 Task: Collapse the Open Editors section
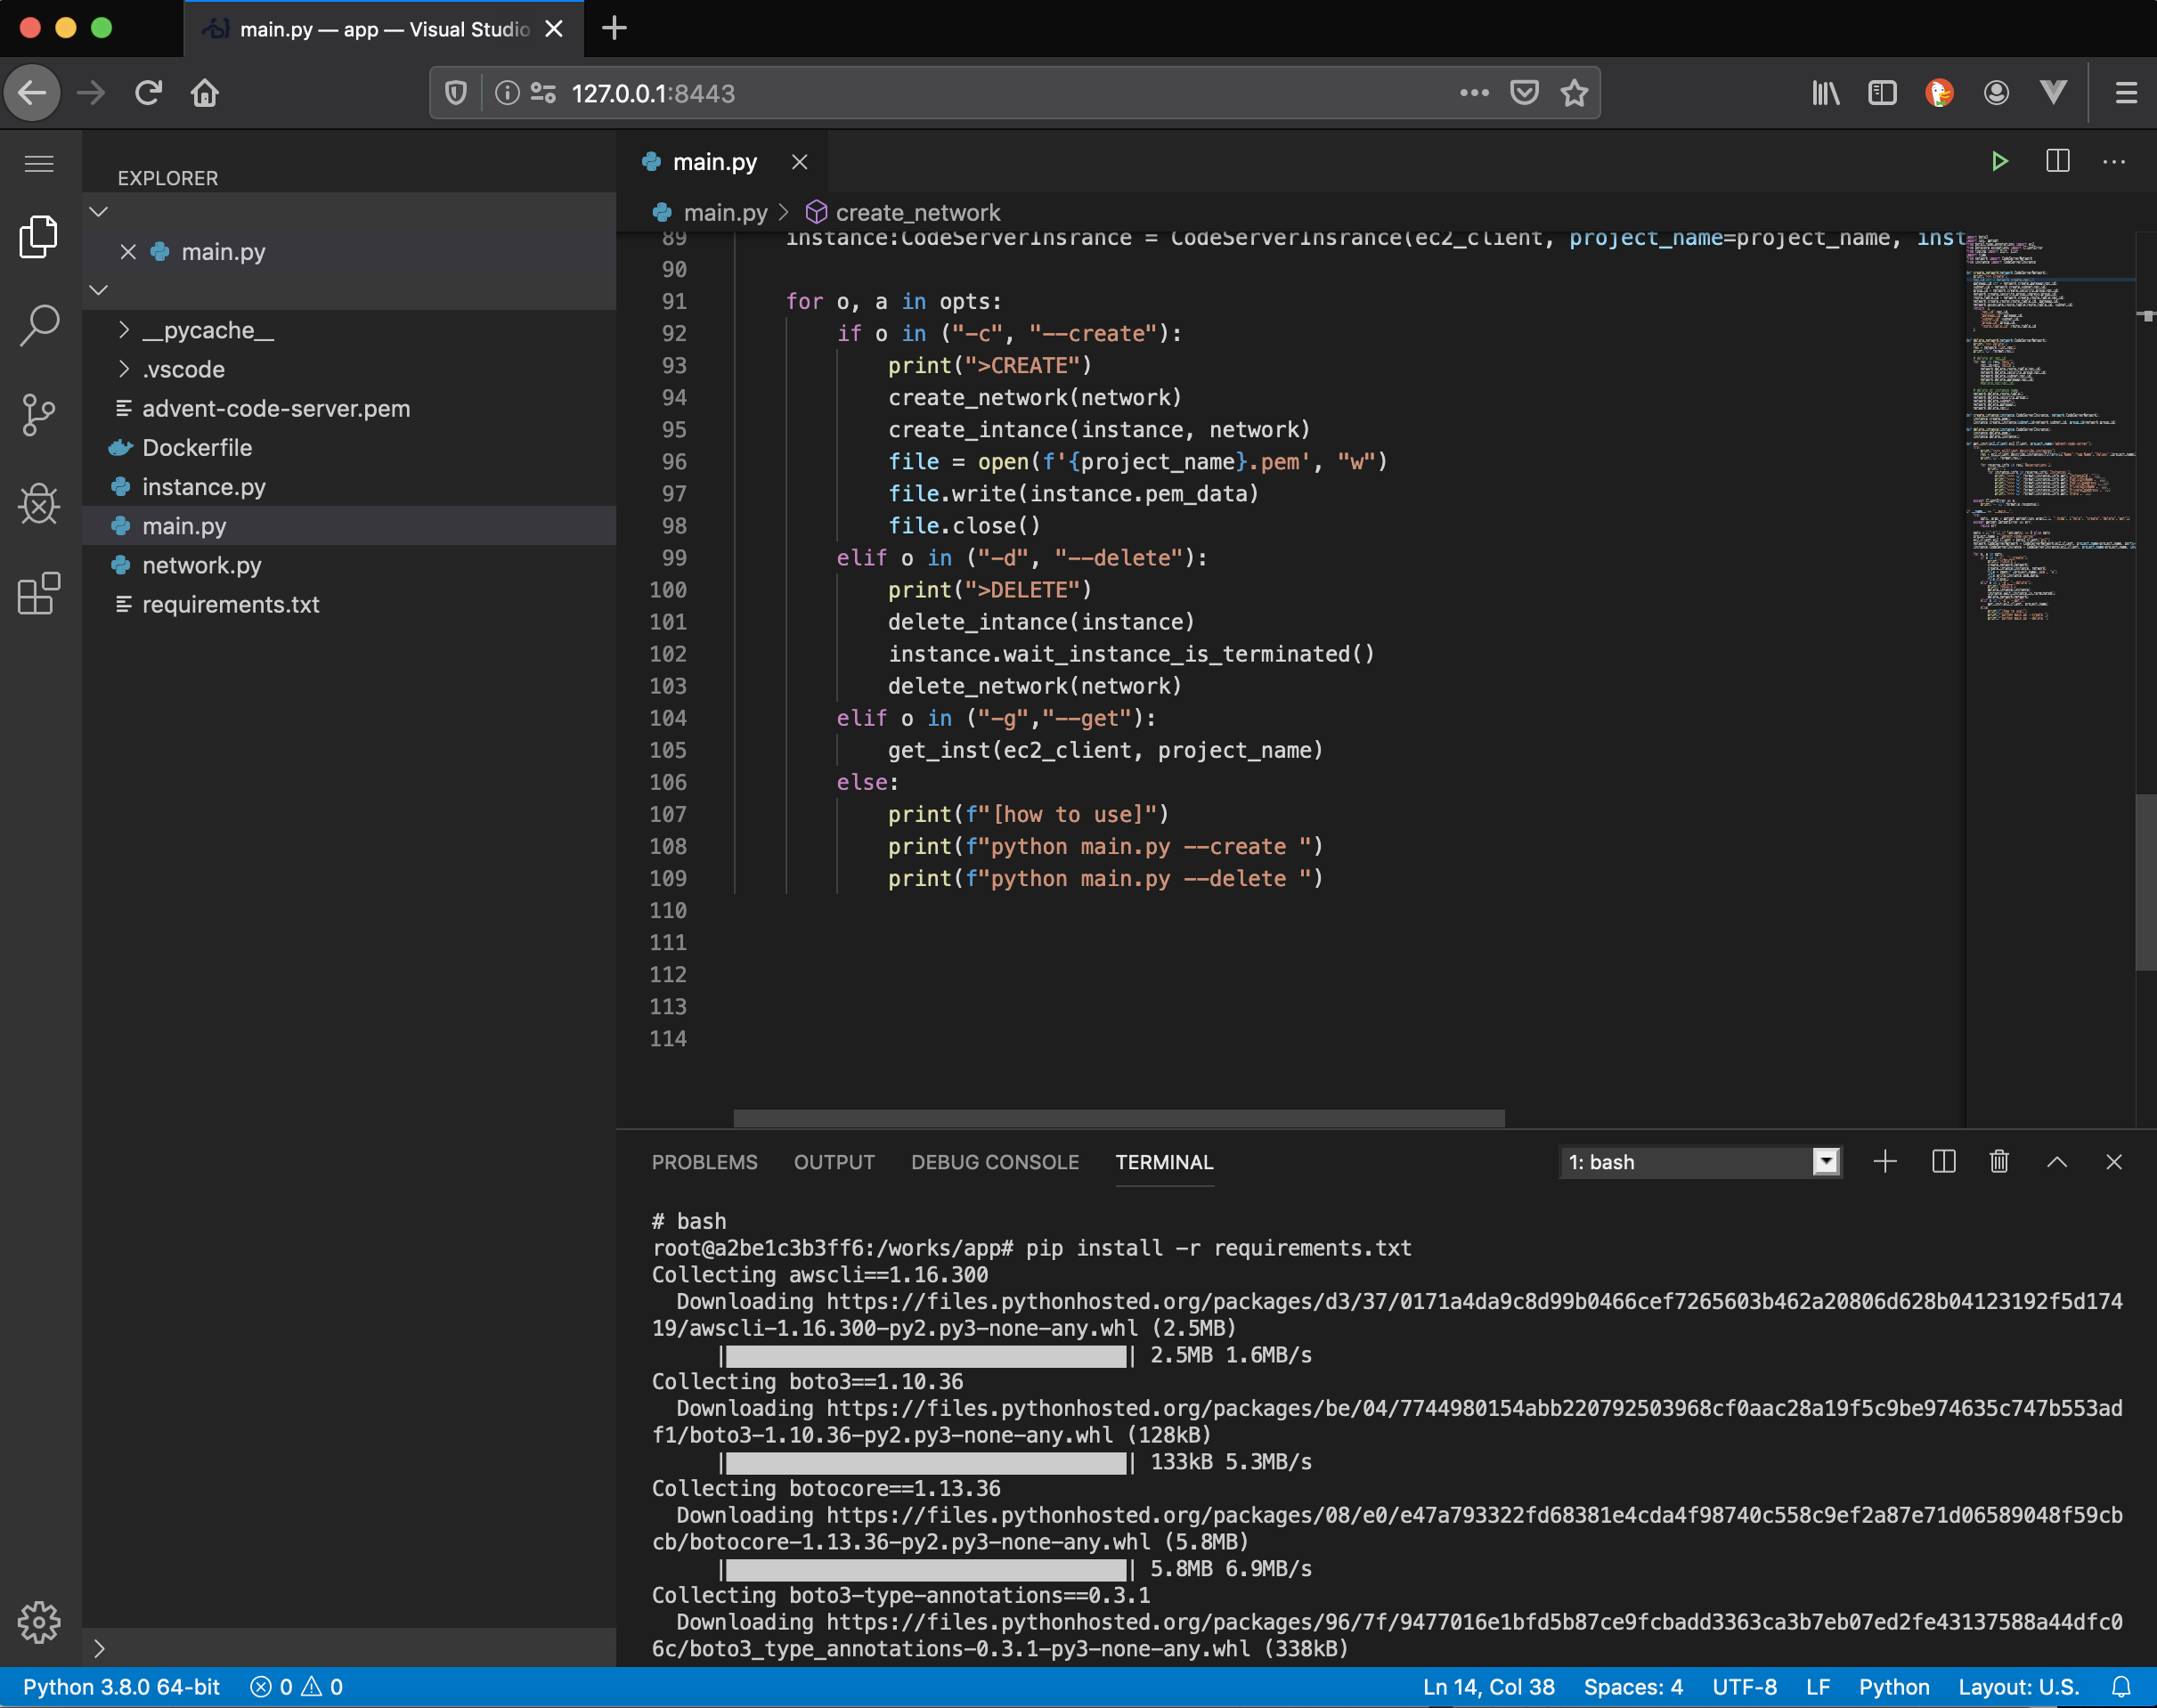(98, 212)
